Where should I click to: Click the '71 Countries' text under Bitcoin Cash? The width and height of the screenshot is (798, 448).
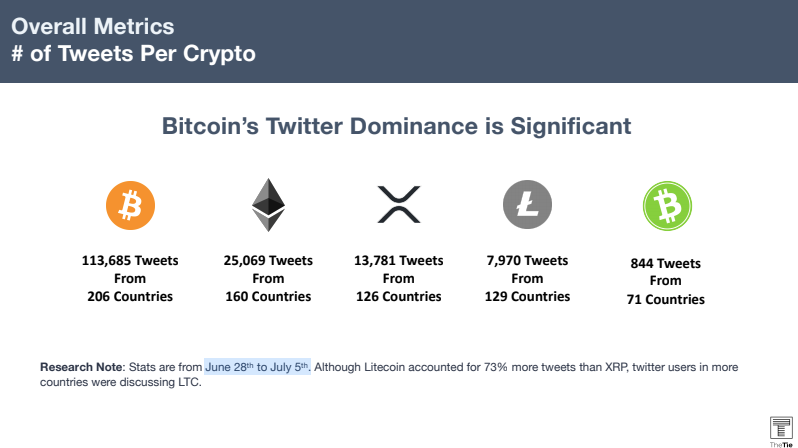pyautogui.click(x=665, y=299)
